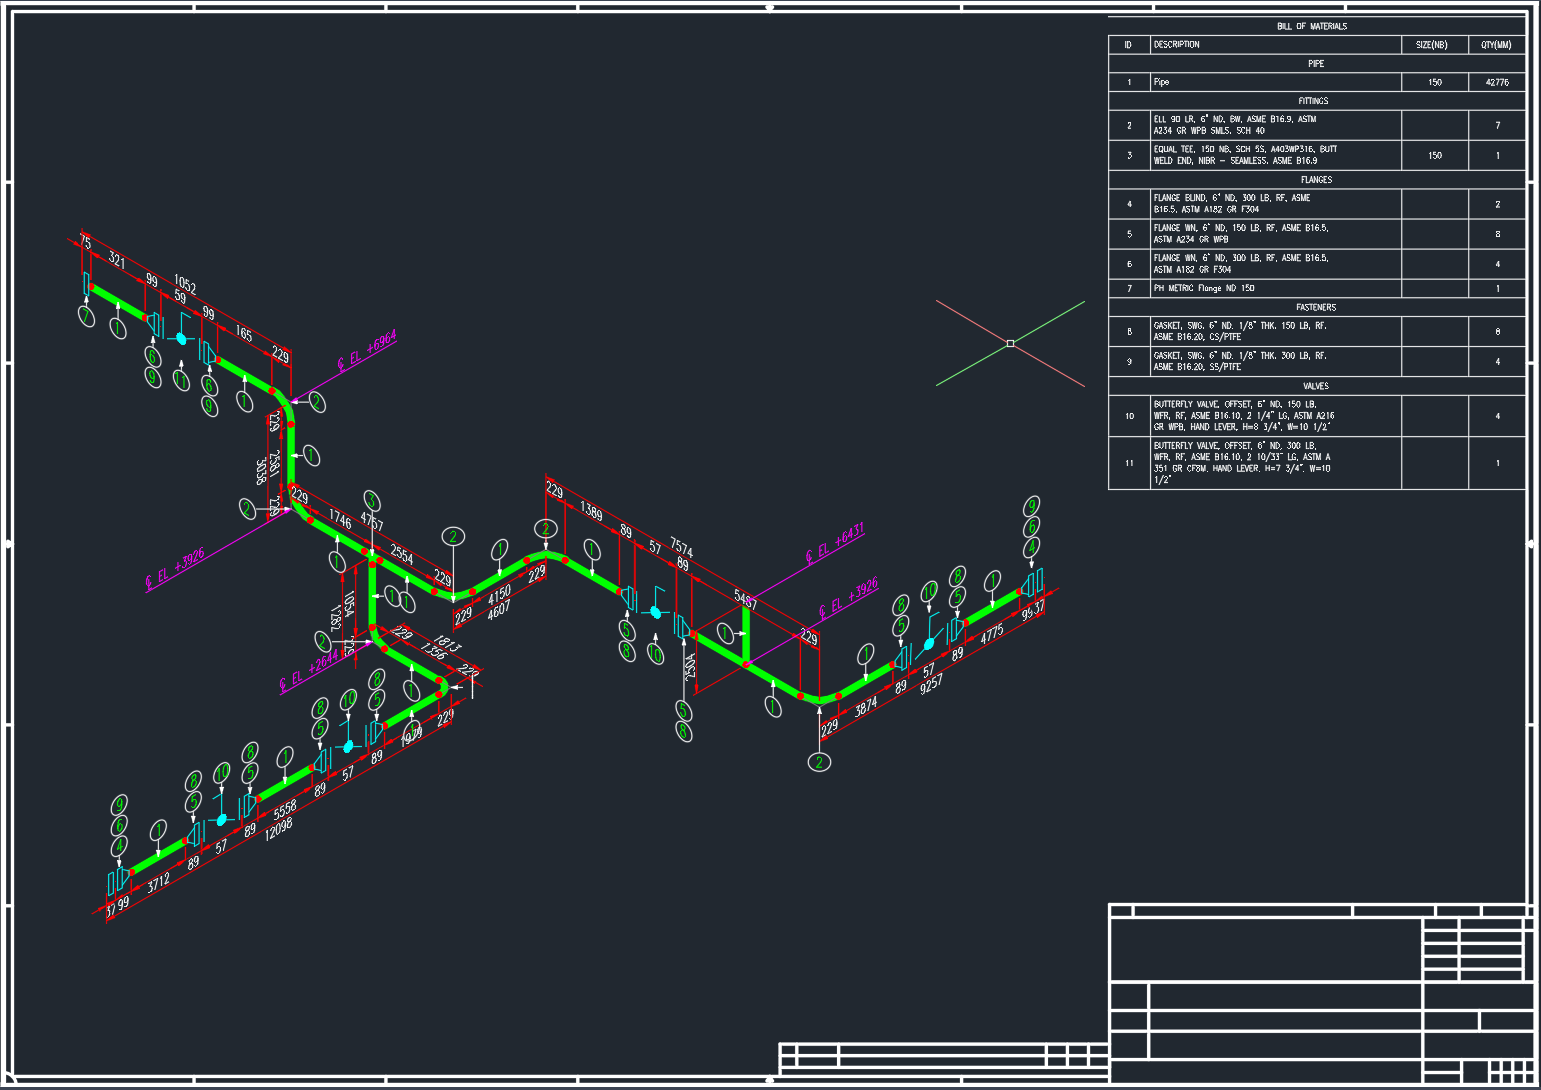The height and width of the screenshot is (1090, 1541).
Task: Select the "321" dimension text
Action: coord(117,260)
